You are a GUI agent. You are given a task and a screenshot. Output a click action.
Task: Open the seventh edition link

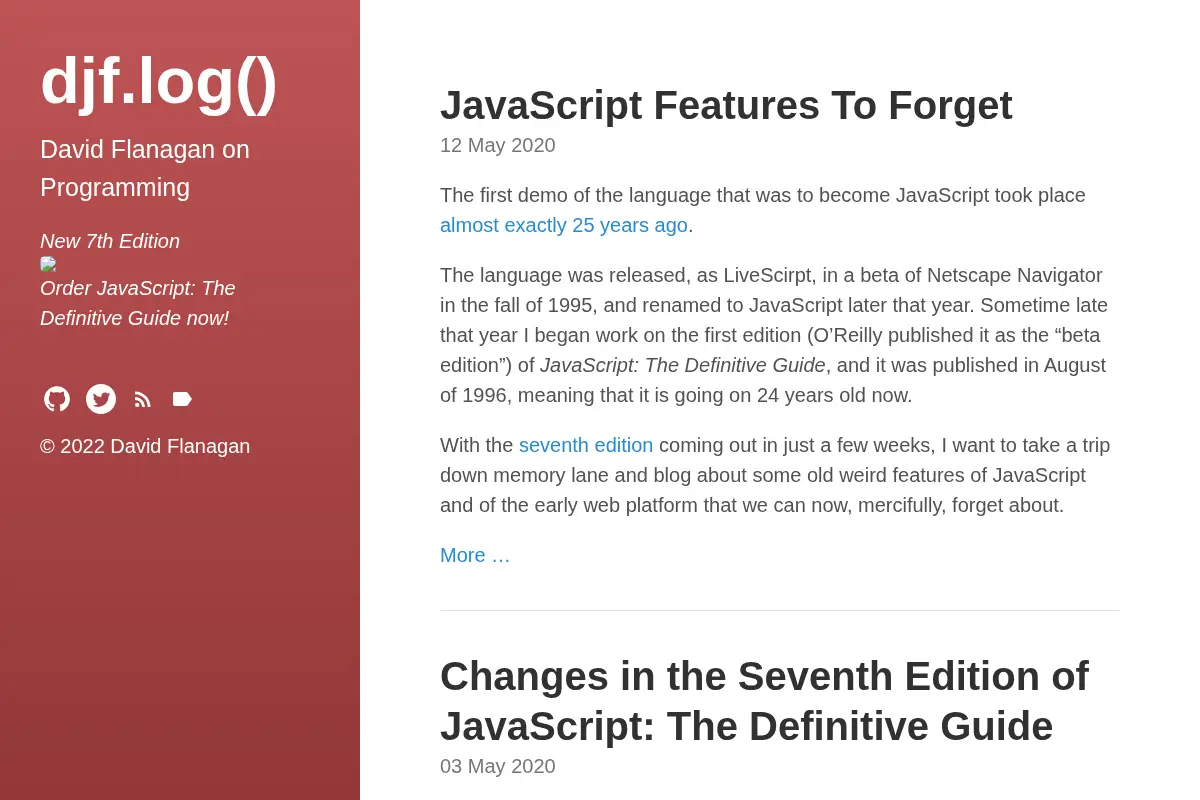(x=586, y=445)
